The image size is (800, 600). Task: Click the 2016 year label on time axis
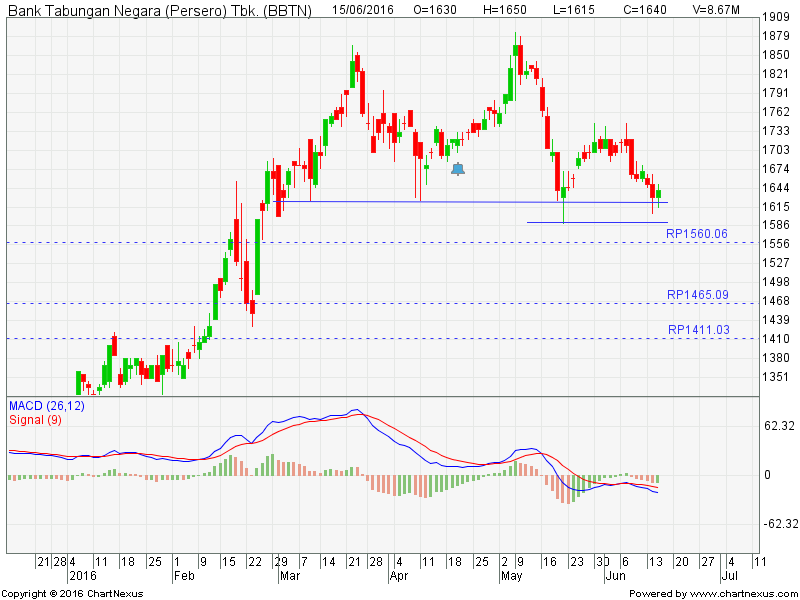(x=83, y=576)
